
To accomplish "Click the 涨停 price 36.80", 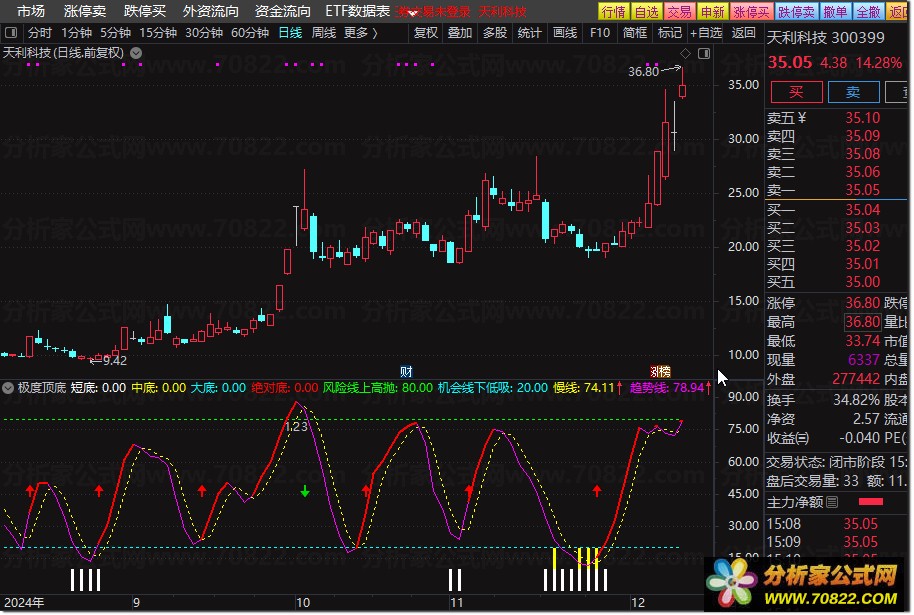I will (863, 303).
